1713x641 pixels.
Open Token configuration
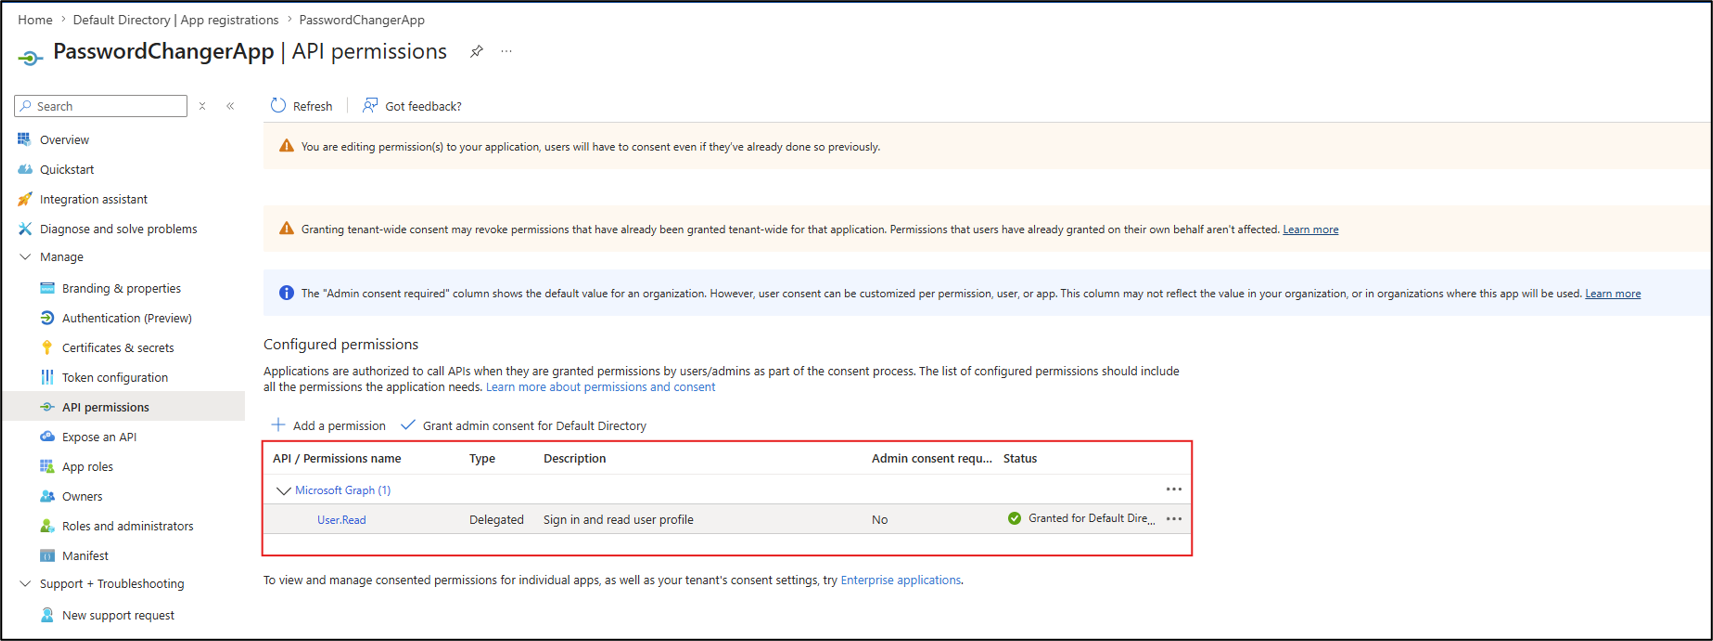coord(115,378)
